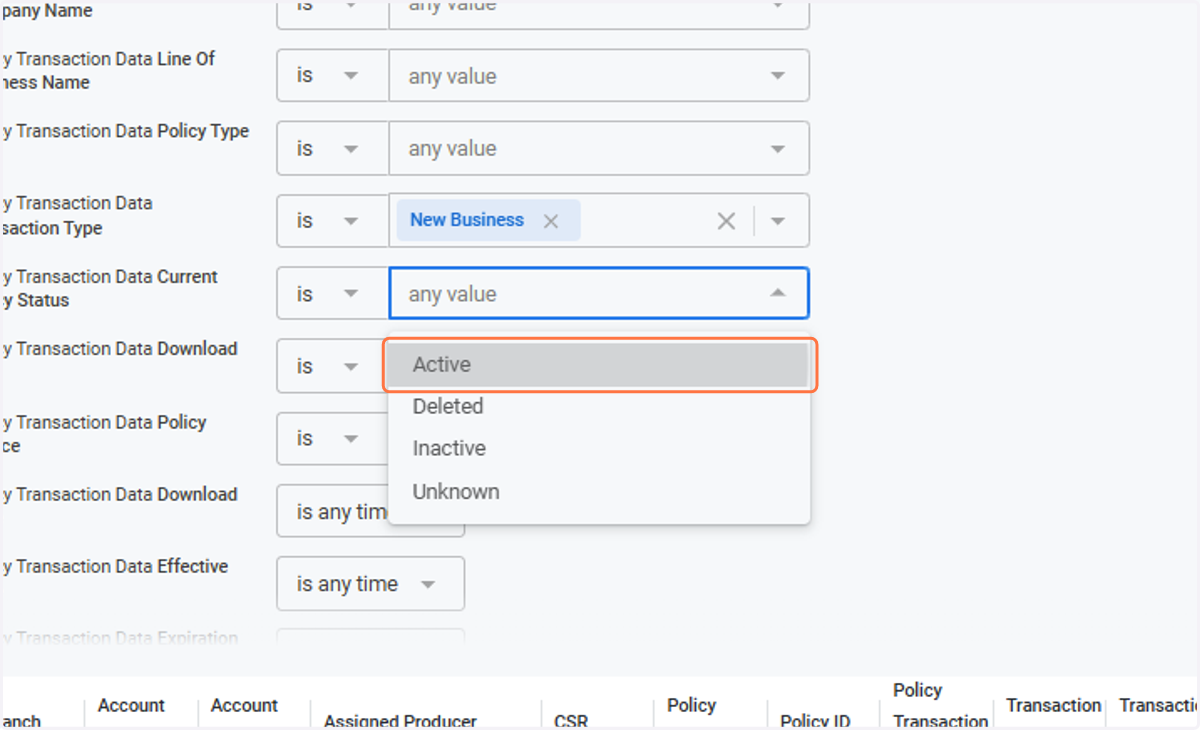1200x730 pixels.
Task: Click the Transaction Data Effective filter label
Action: pyautogui.click(x=115, y=567)
